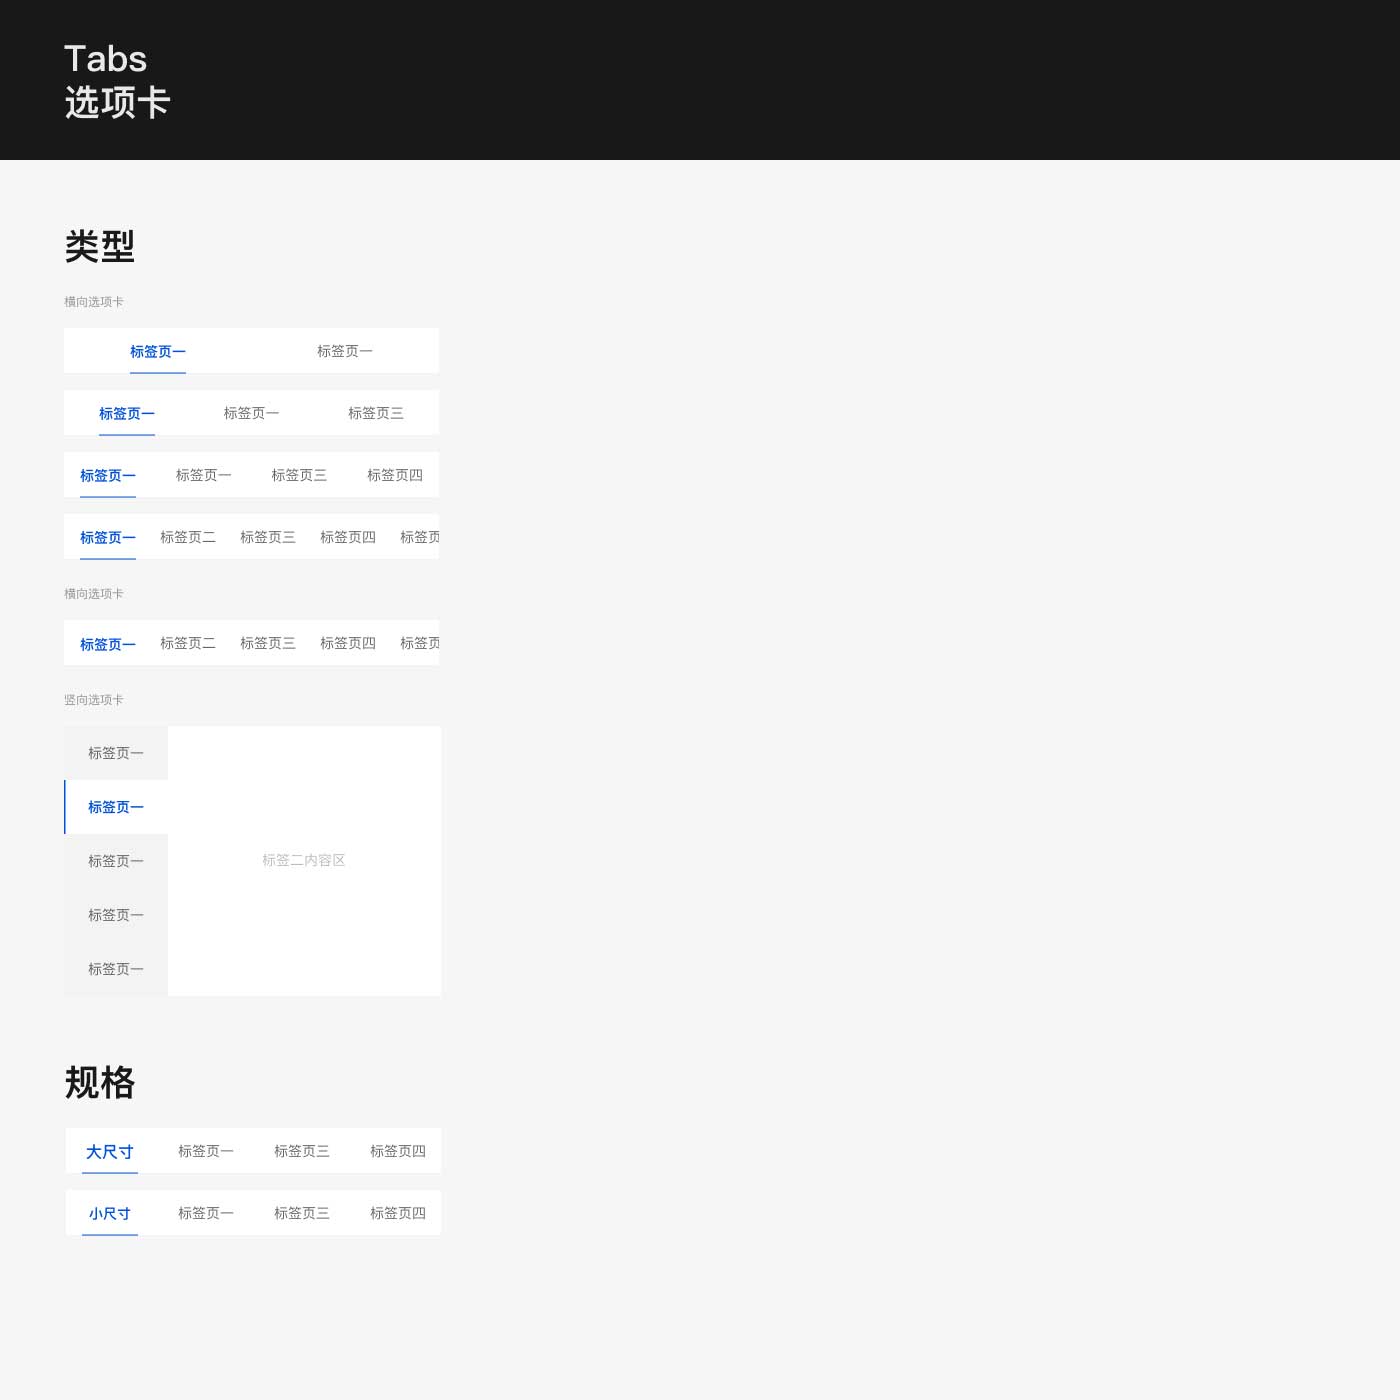Select active 标签页一 in the five-tab row without underline
Viewport: 1400px width, 1400px height.
108,645
